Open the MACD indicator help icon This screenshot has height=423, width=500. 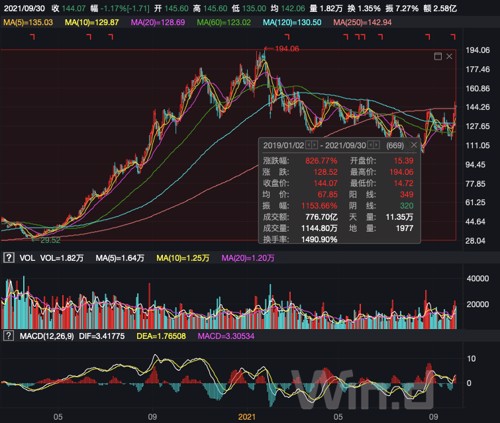pos(8,336)
